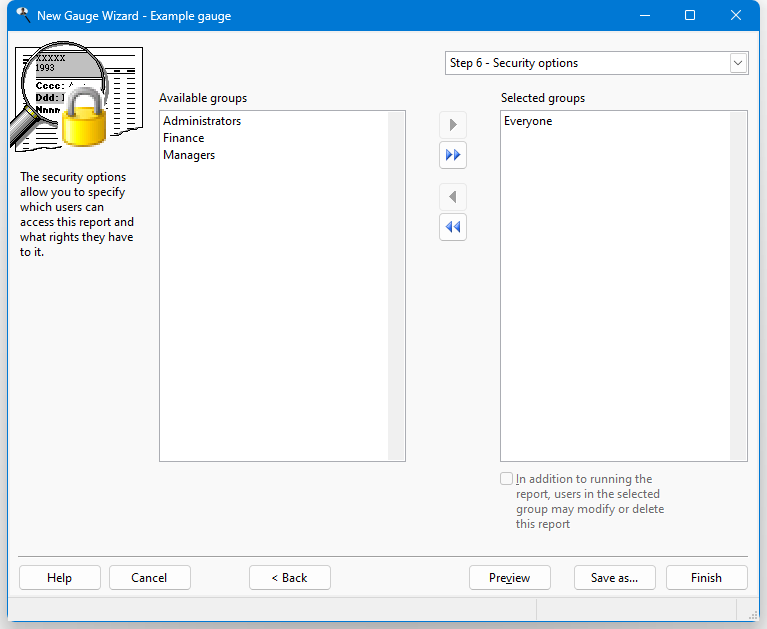This screenshot has width=767, height=629.
Task: Click the Help button
Action: (60, 578)
